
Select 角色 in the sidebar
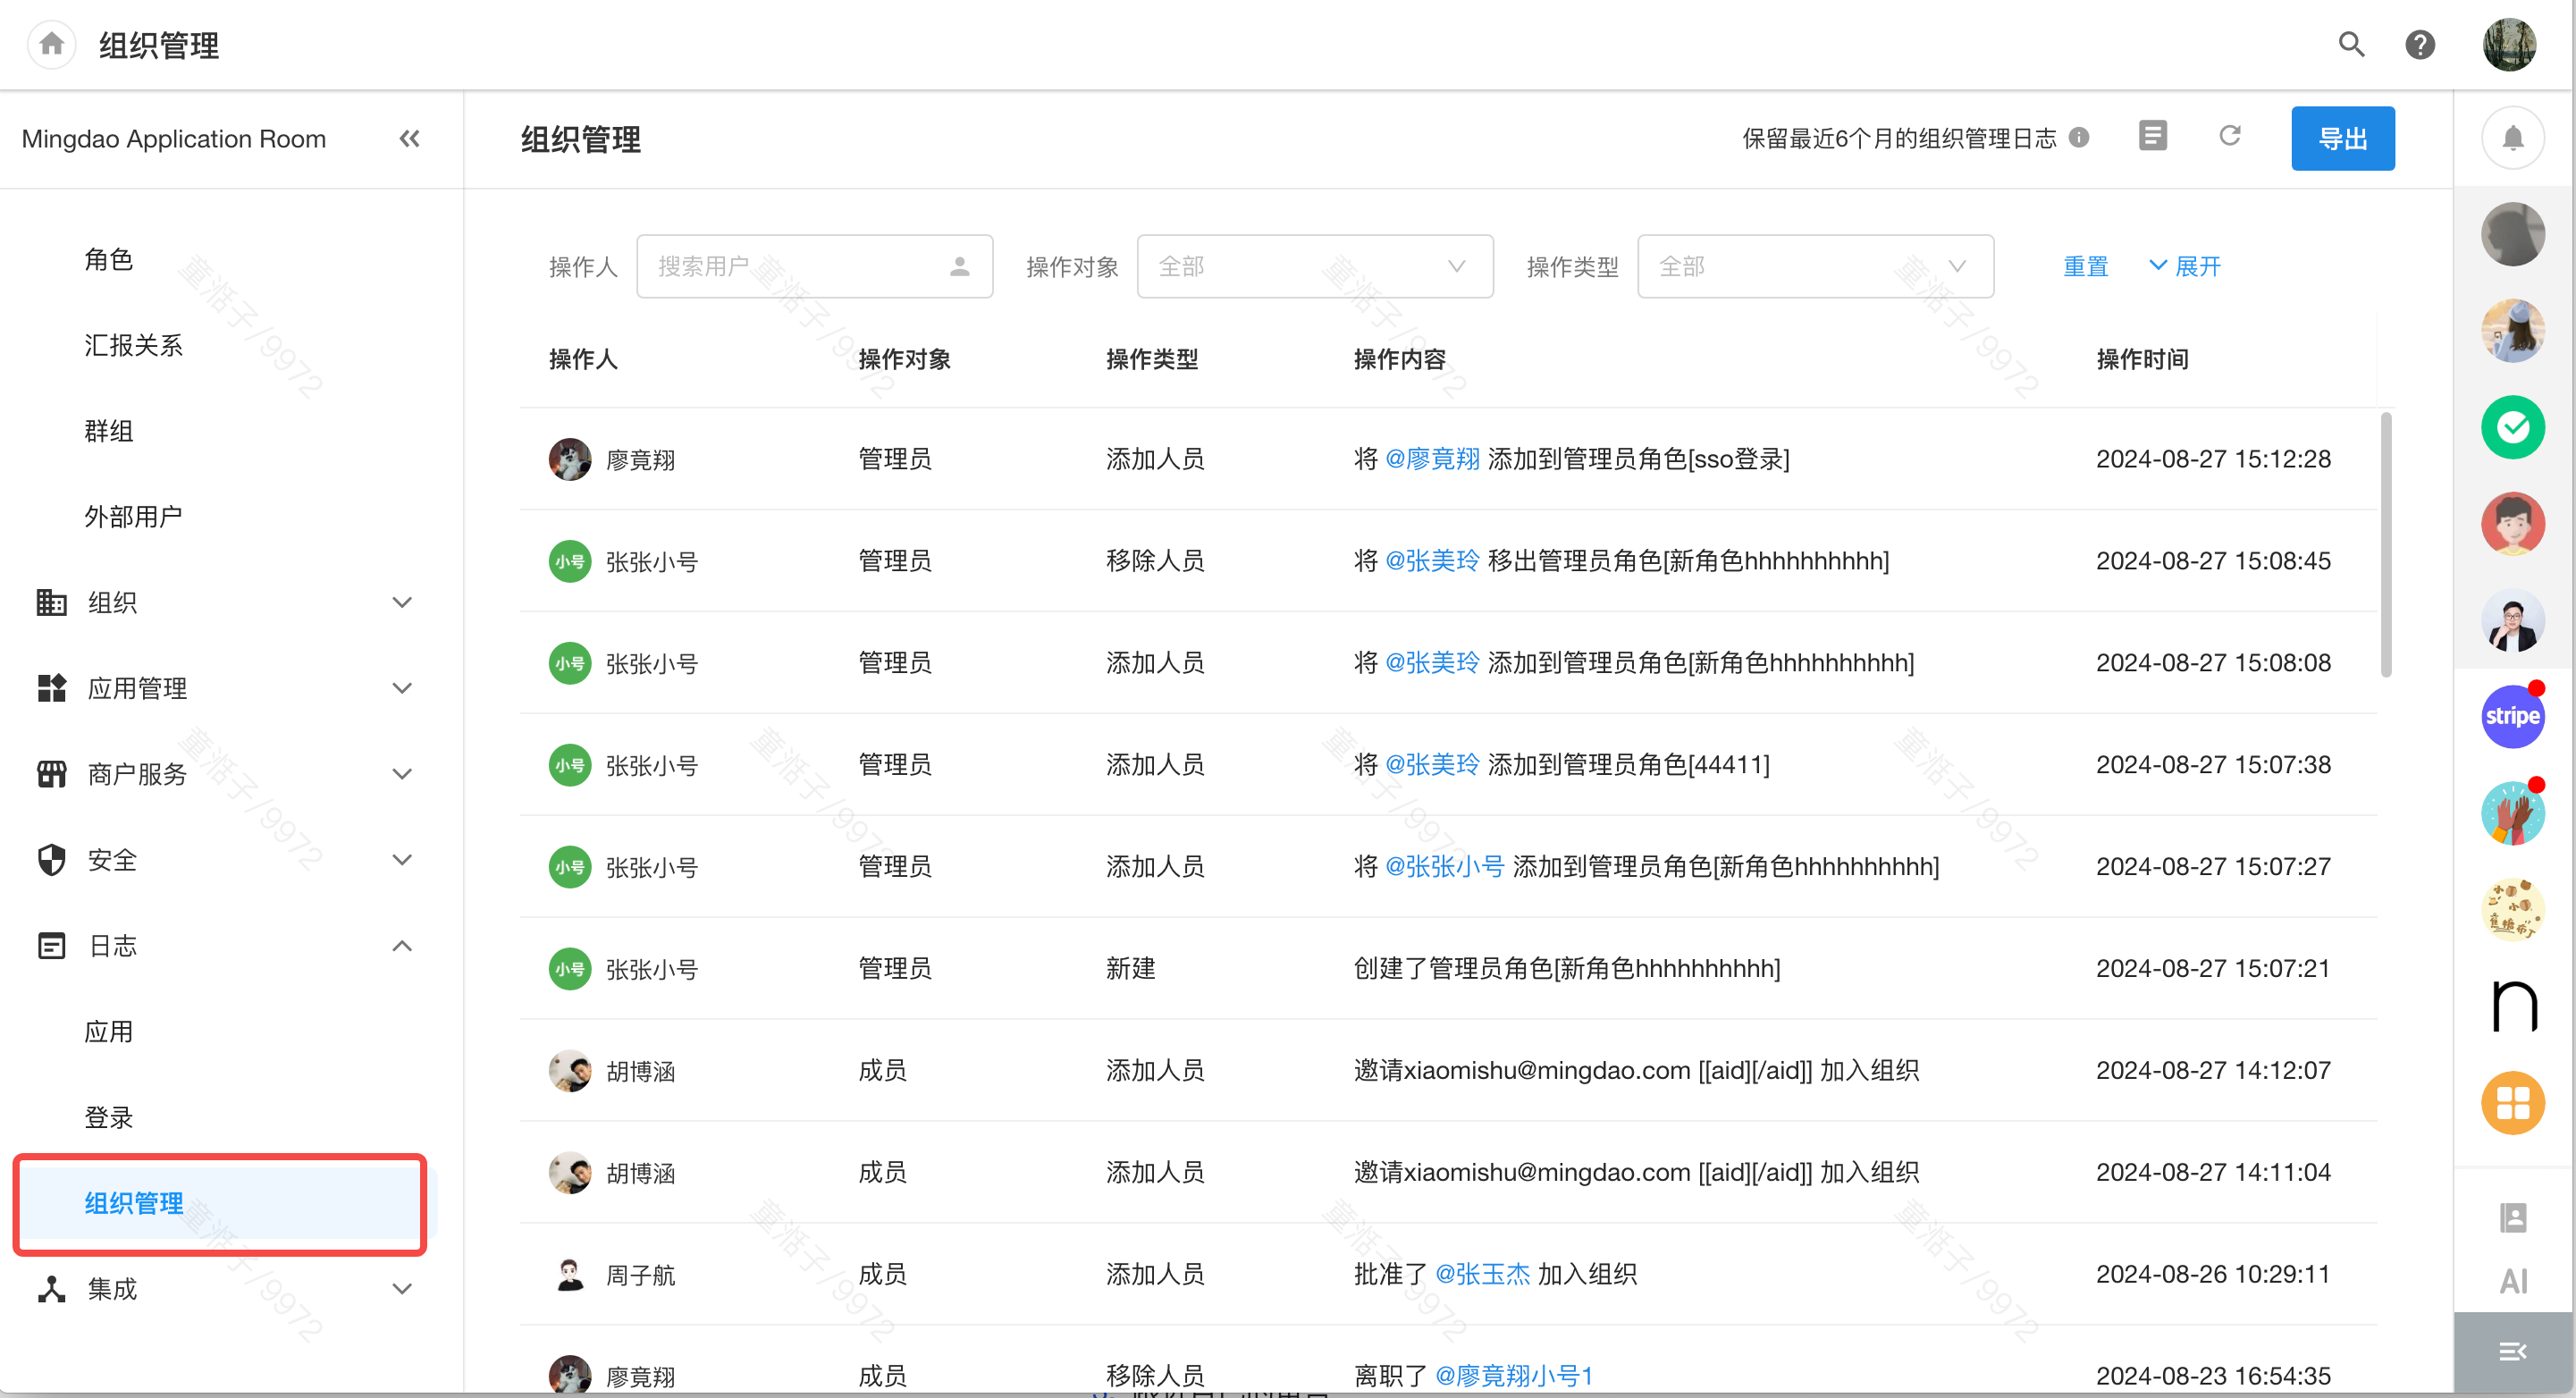109,260
